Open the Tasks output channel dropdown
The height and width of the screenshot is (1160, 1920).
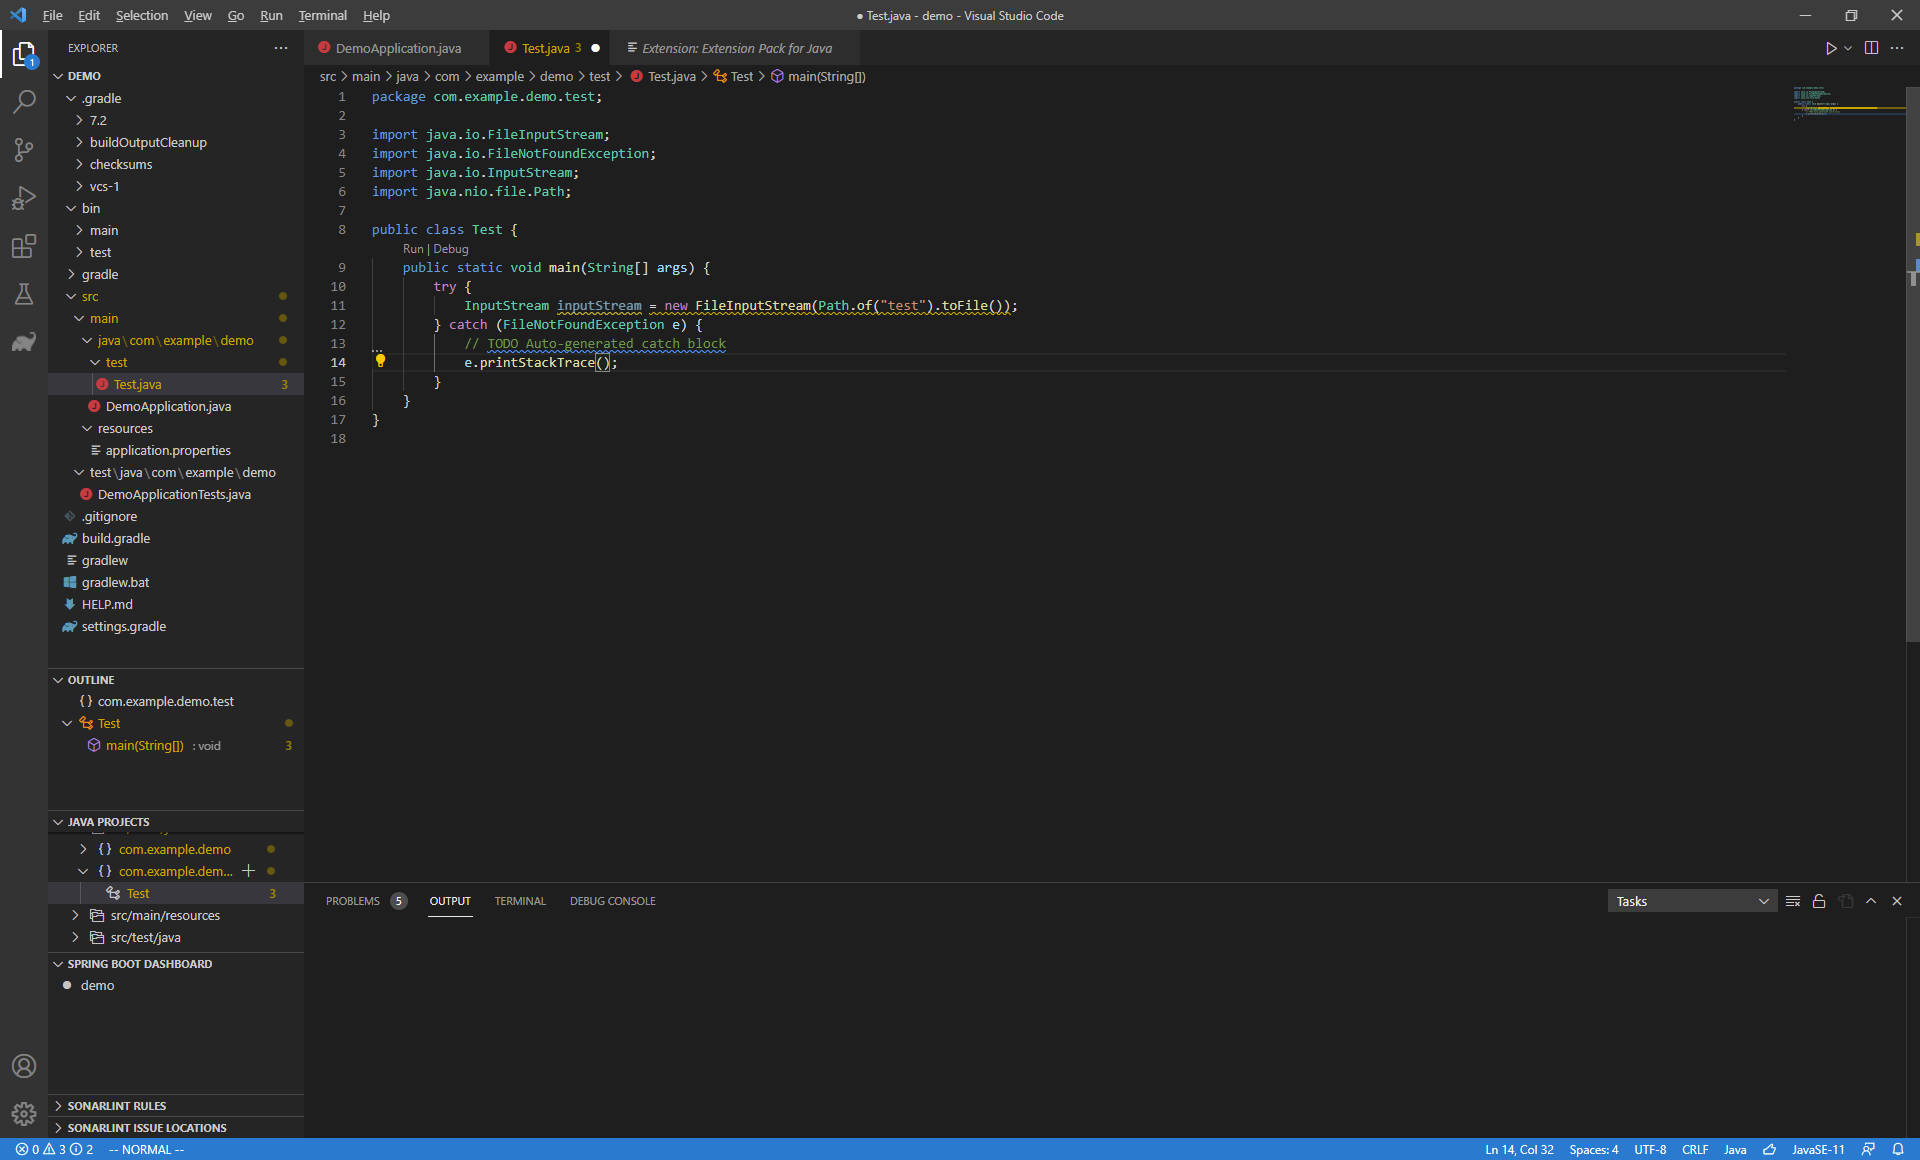click(1690, 901)
